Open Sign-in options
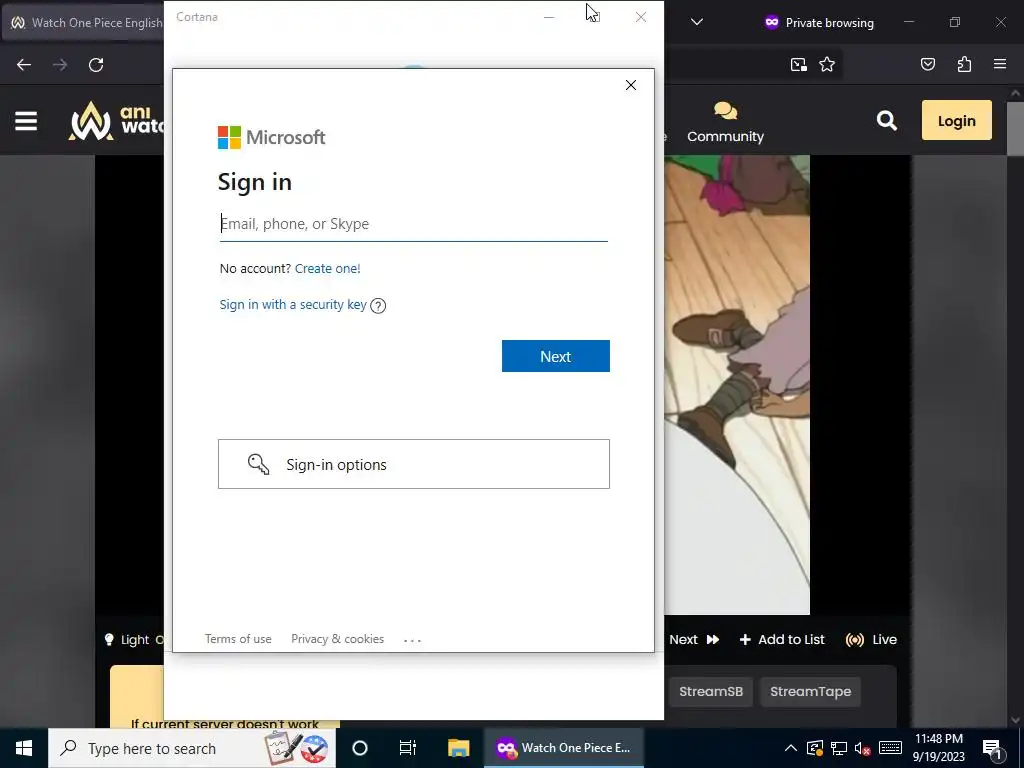The width and height of the screenshot is (1024, 768). [413, 464]
